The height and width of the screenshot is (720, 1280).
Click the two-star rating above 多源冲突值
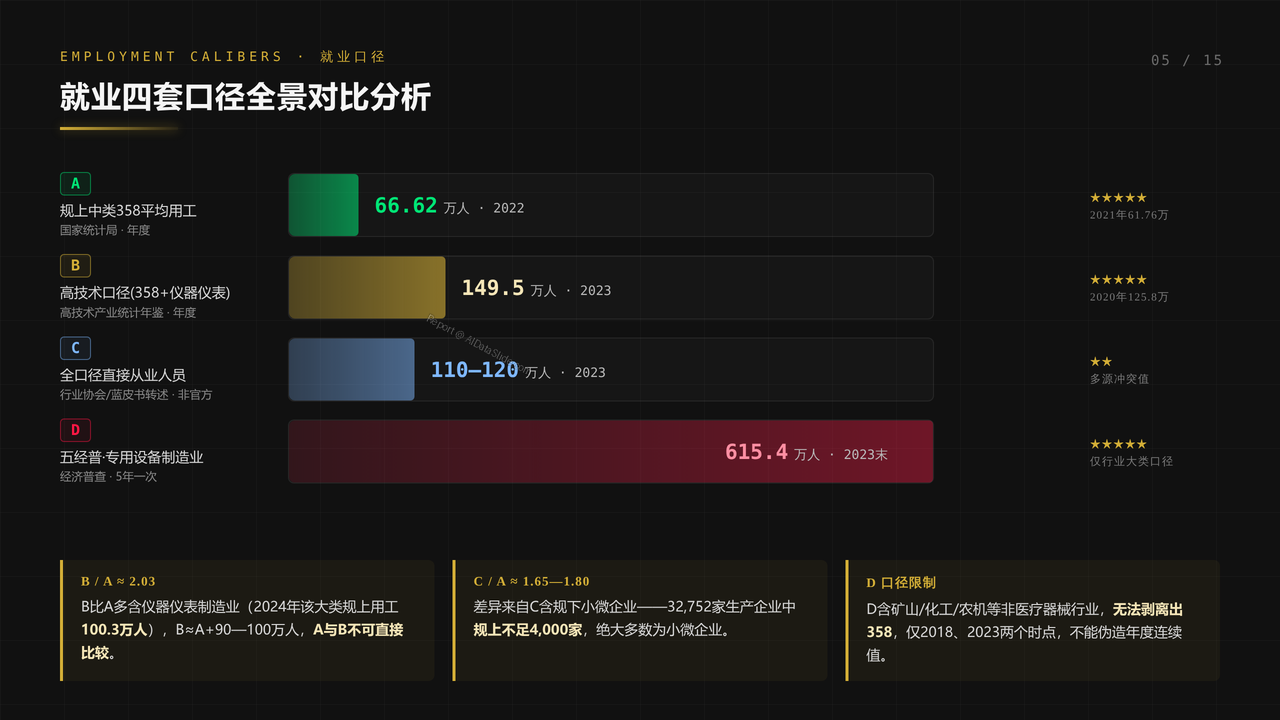[1101, 362]
